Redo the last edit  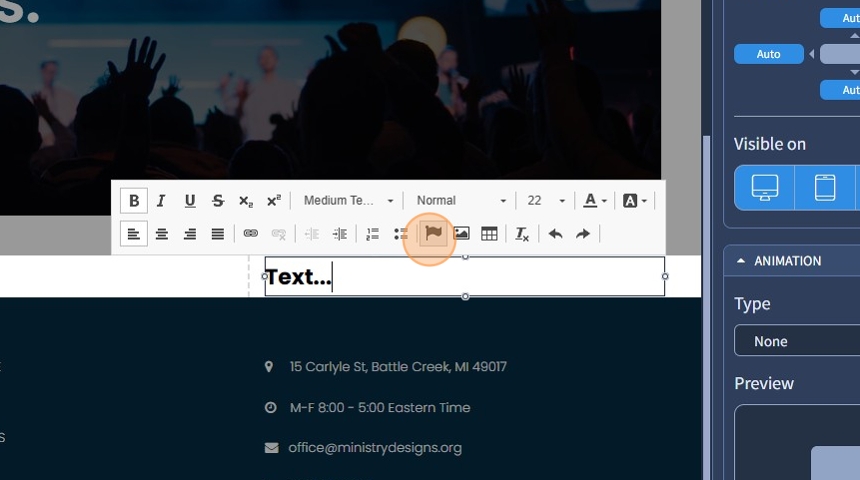583,234
